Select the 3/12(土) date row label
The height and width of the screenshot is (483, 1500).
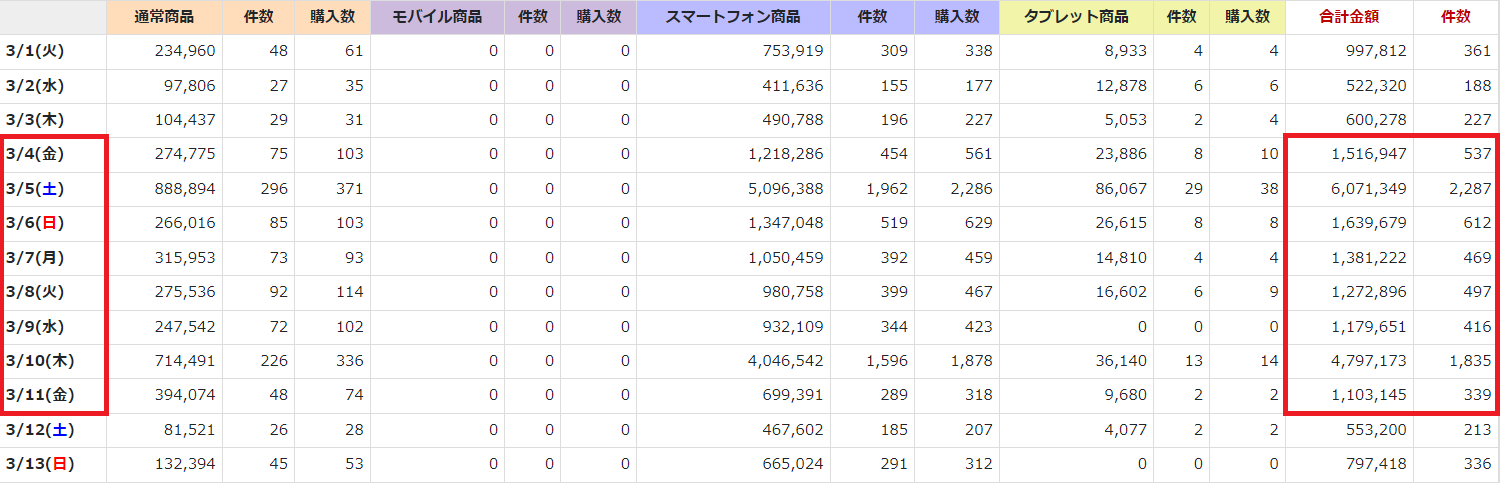pos(38,430)
